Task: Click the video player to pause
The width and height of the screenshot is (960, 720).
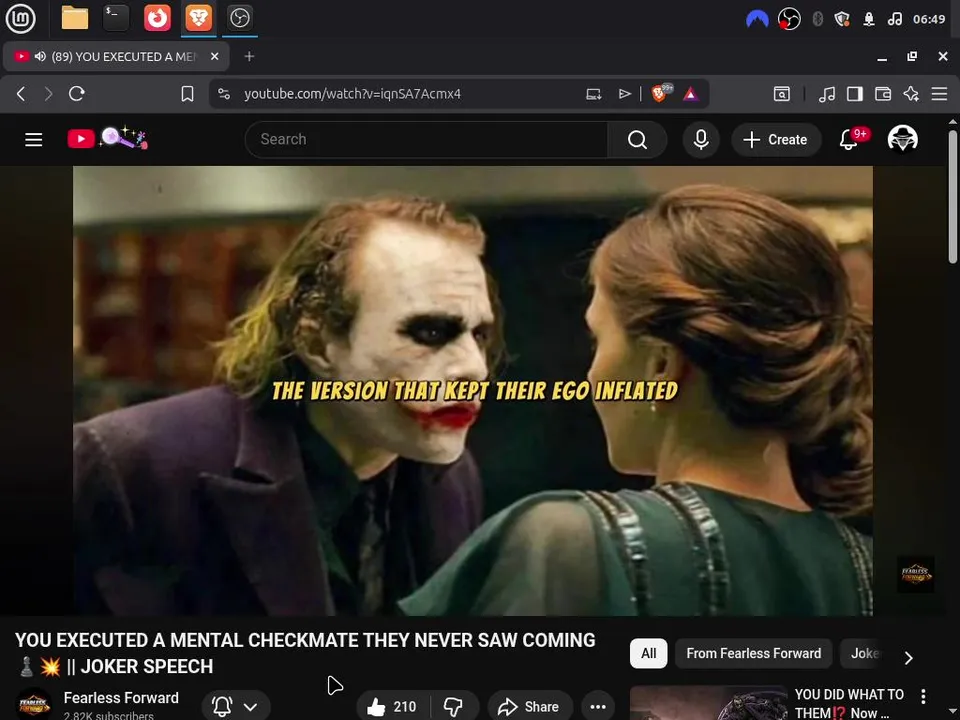Action: pyautogui.click(x=473, y=391)
